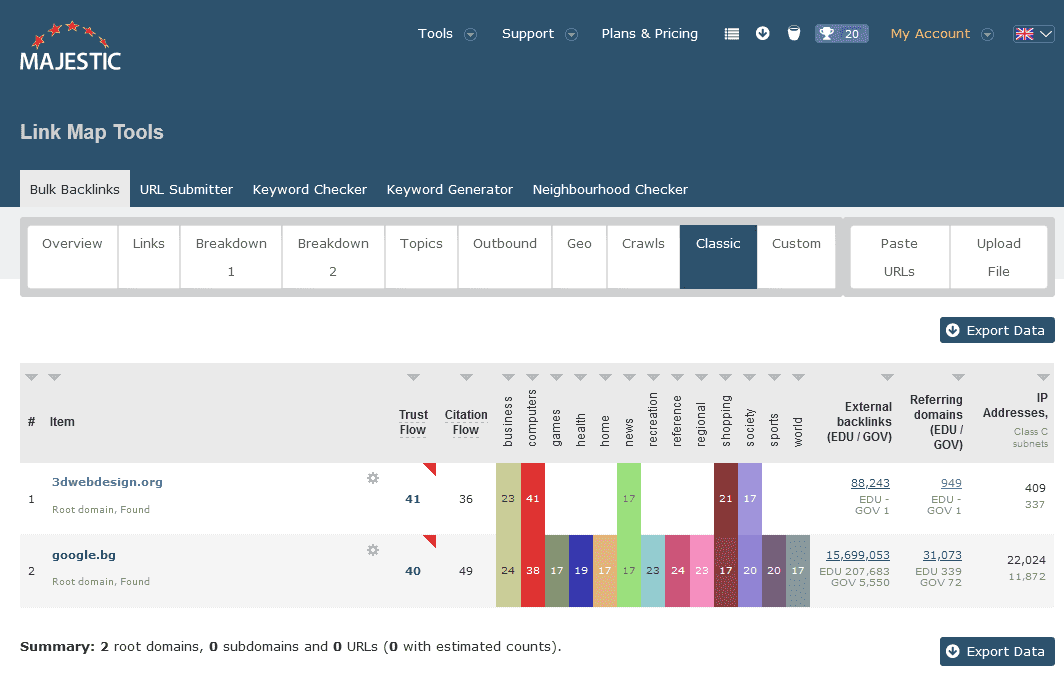
Task: Click the red computers cell showing 41
Action: 533,499
